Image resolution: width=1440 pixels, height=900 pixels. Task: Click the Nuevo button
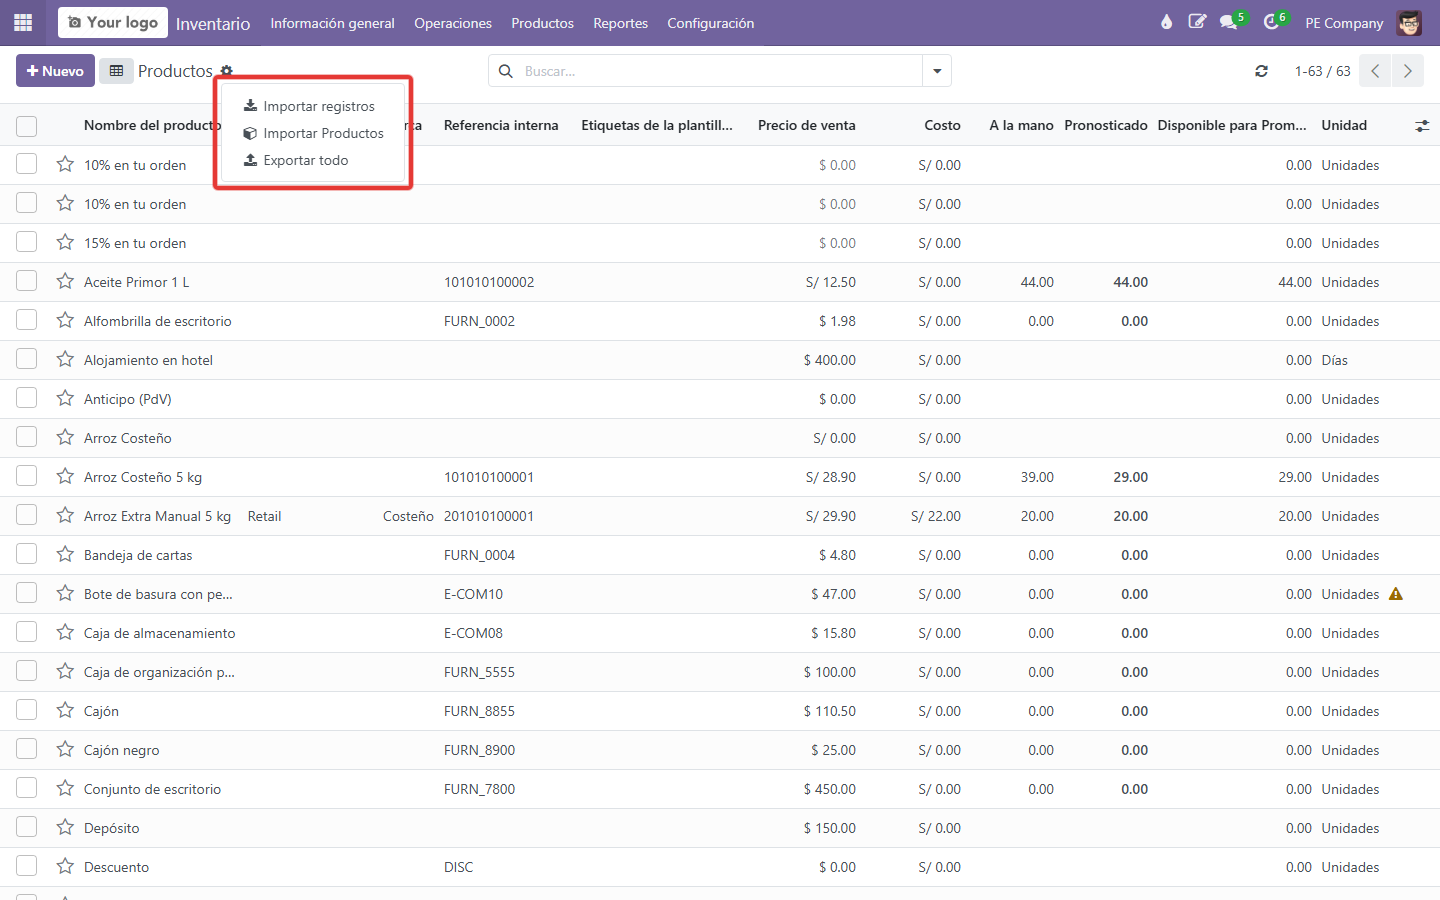pos(55,71)
